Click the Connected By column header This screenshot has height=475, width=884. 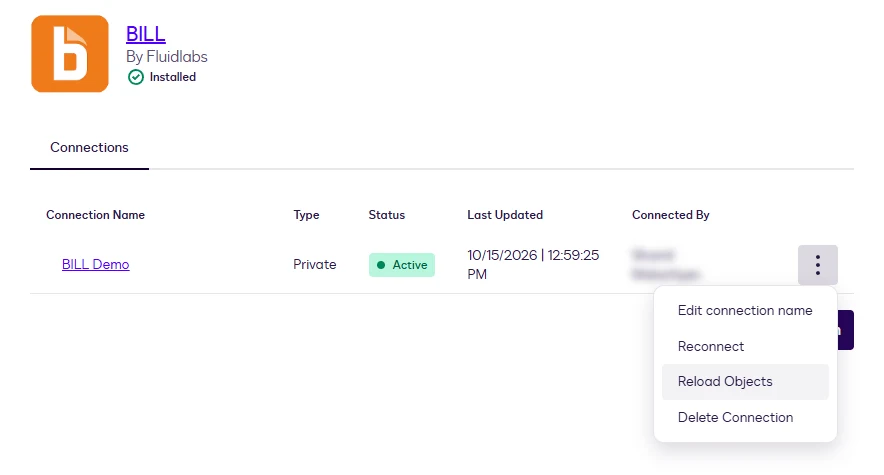click(x=670, y=215)
